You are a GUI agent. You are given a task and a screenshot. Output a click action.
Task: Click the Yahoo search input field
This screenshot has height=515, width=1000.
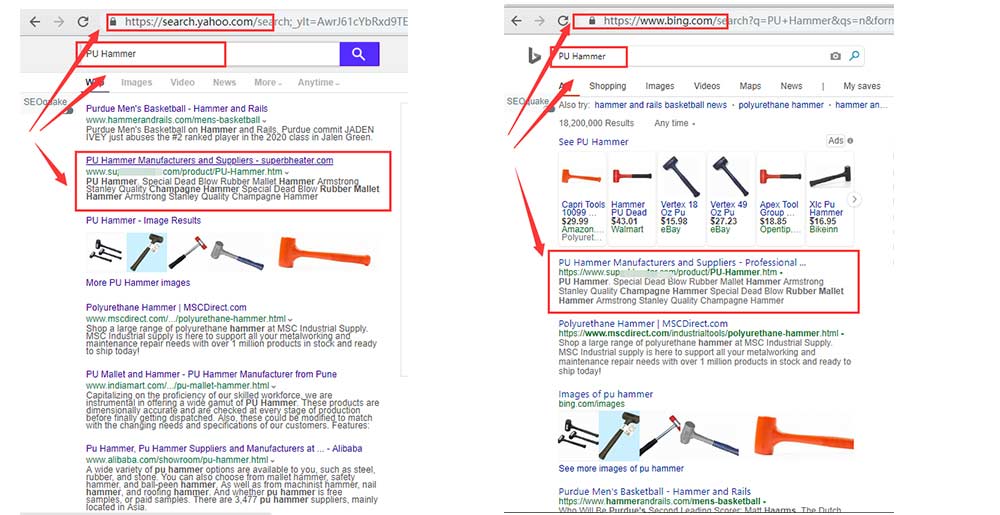(x=209, y=54)
